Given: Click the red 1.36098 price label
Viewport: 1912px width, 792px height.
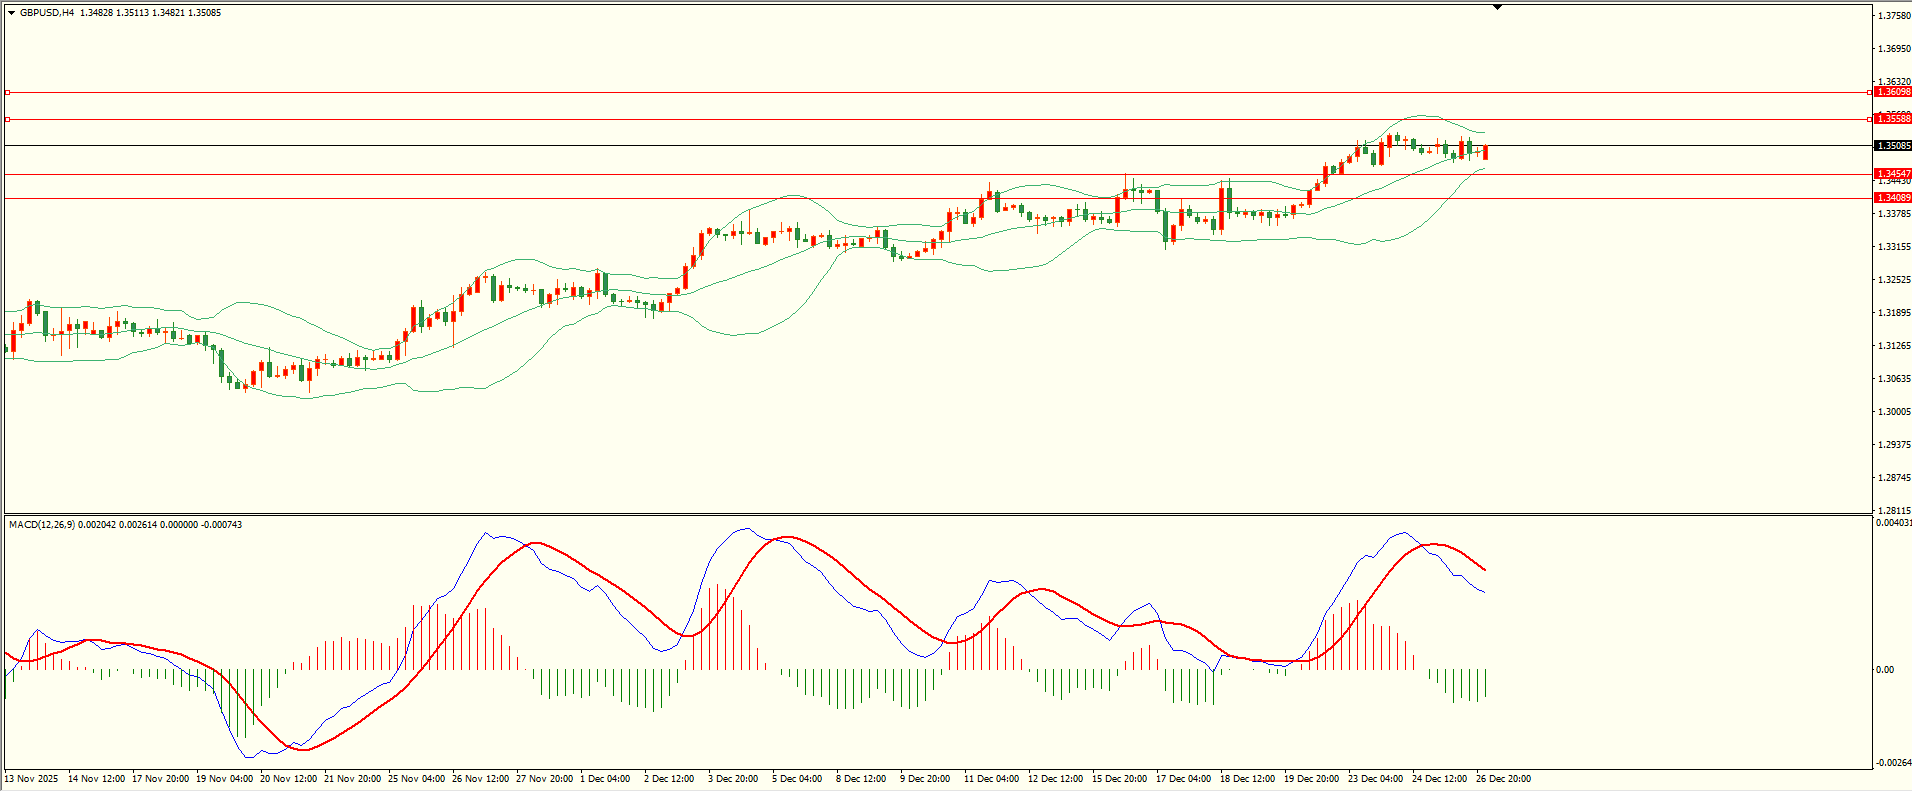Looking at the screenshot, I should (1893, 92).
